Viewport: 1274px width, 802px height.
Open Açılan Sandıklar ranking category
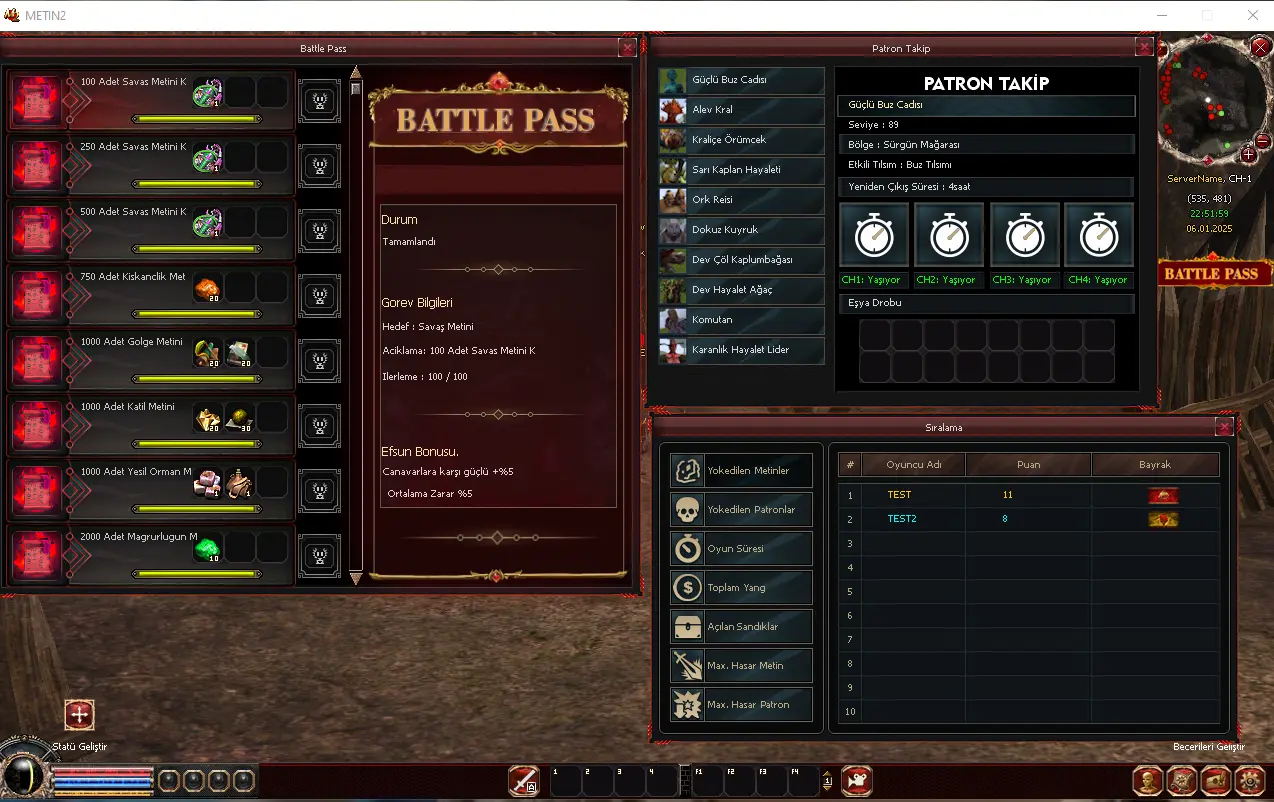coord(741,627)
